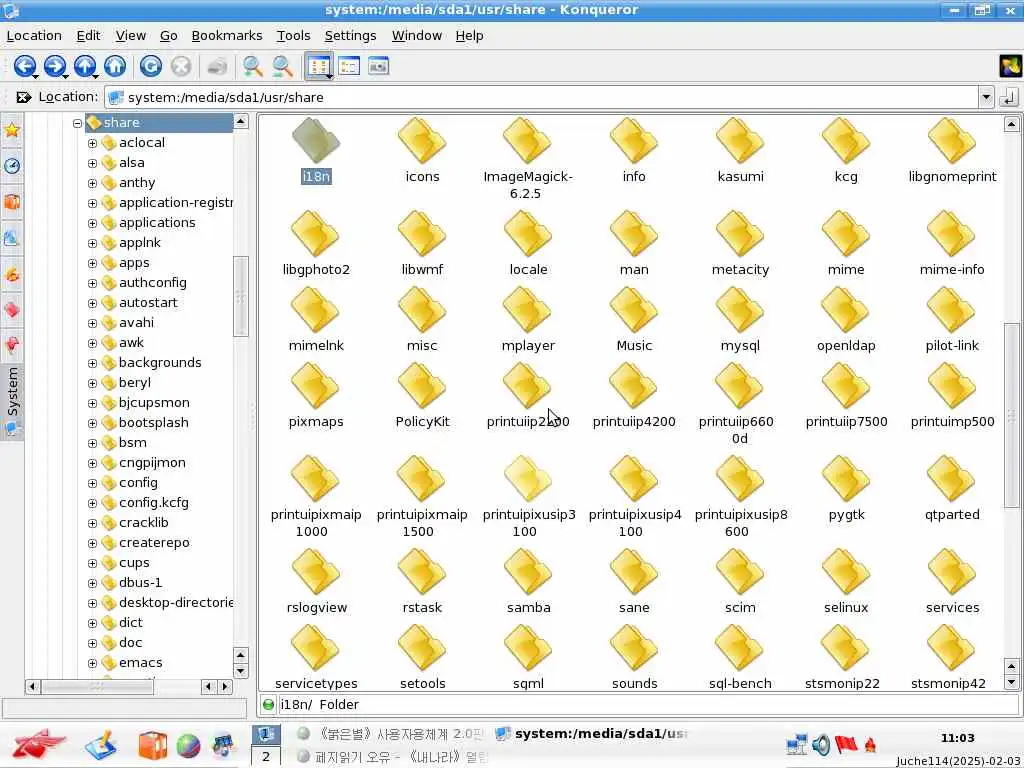Expand the backgrounds tree node

(x=92, y=363)
